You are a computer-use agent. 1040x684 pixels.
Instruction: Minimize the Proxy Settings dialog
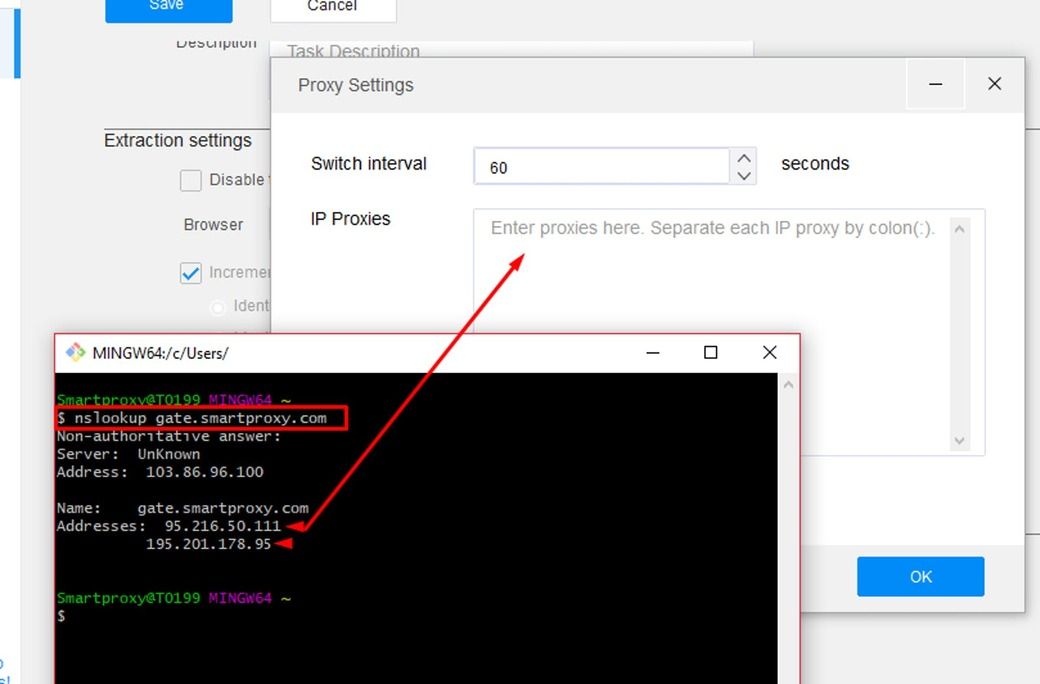(935, 84)
